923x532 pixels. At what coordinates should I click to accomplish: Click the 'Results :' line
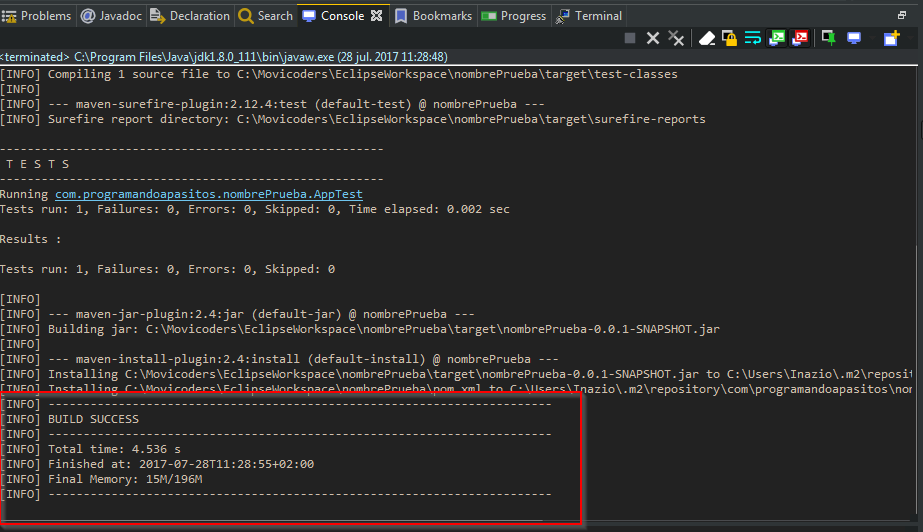(x=31, y=239)
